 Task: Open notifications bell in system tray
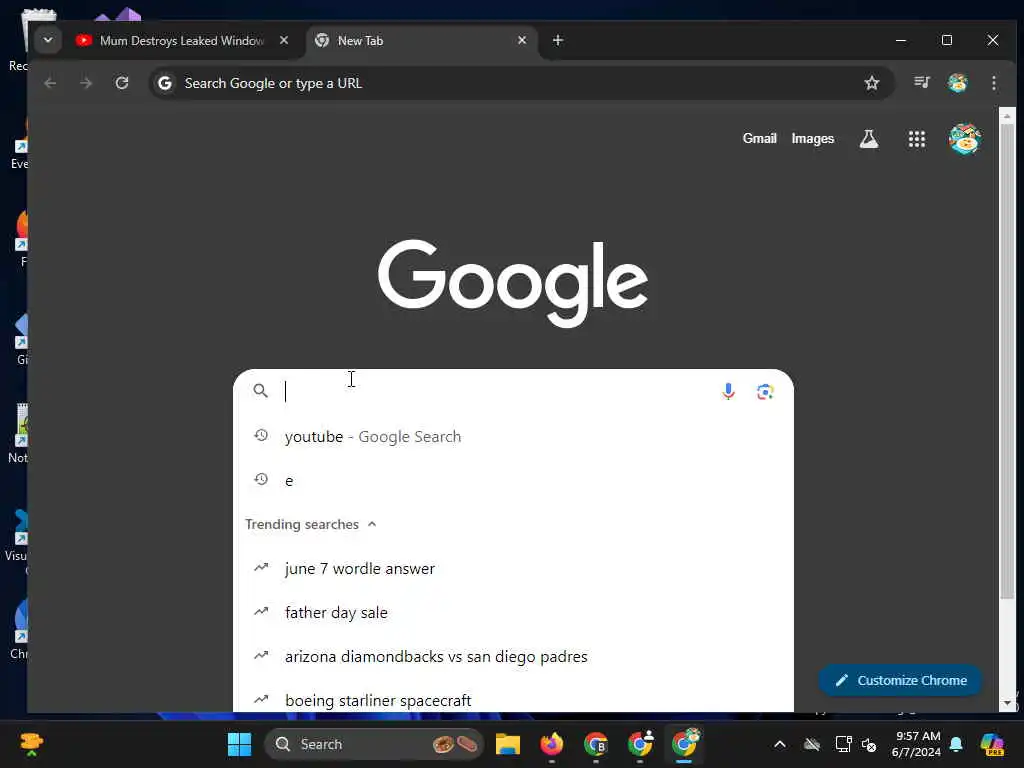(956, 744)
